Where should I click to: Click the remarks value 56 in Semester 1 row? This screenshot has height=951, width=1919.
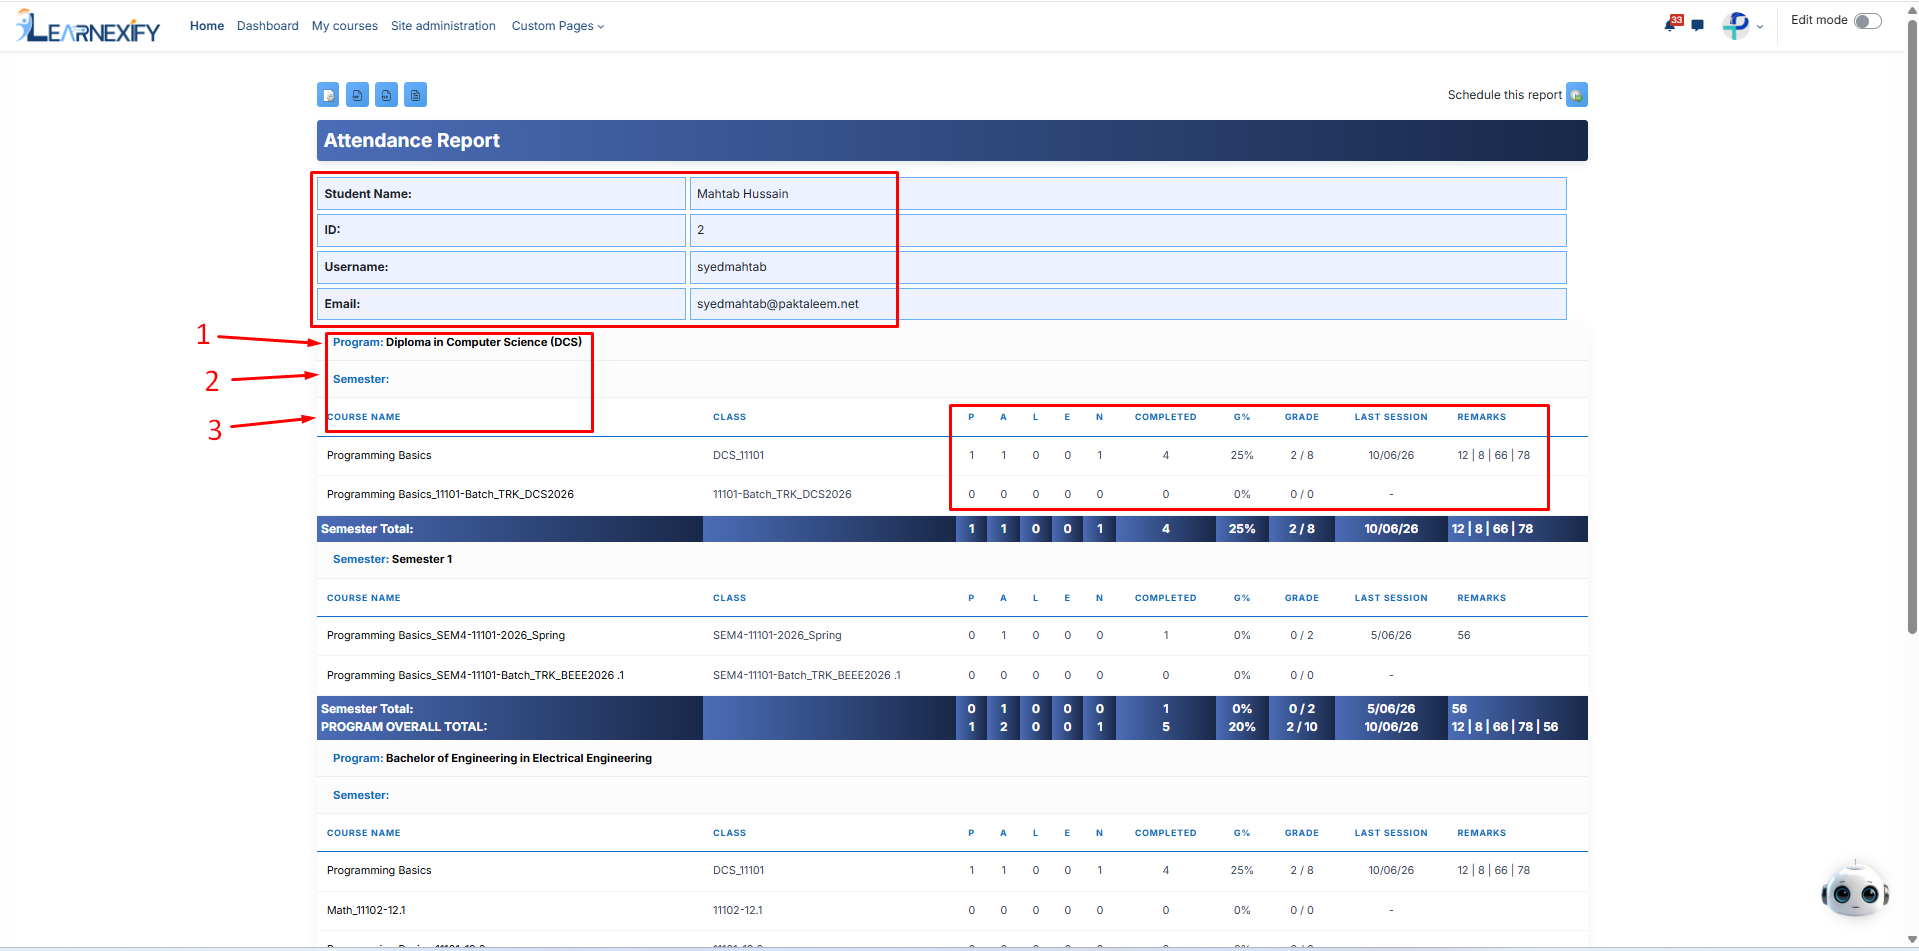(1464, 635)
